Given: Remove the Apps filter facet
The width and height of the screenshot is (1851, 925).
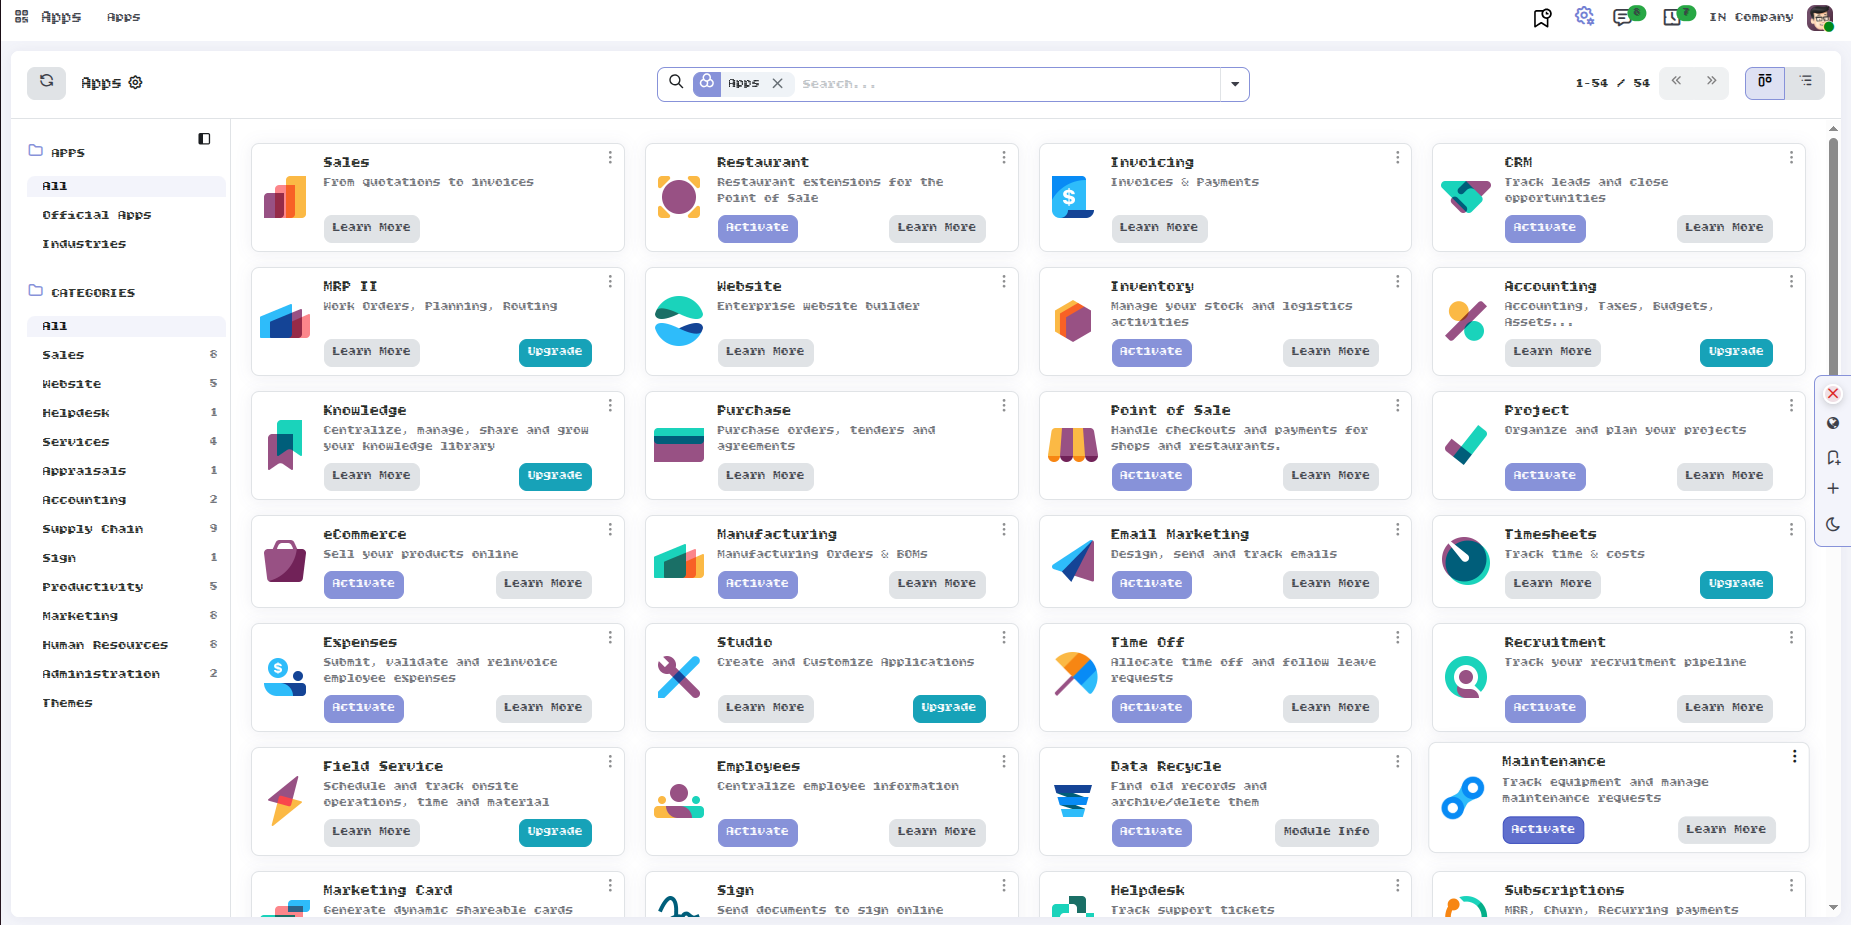Looking at the screenshot, I should click(x=777, y=84).
